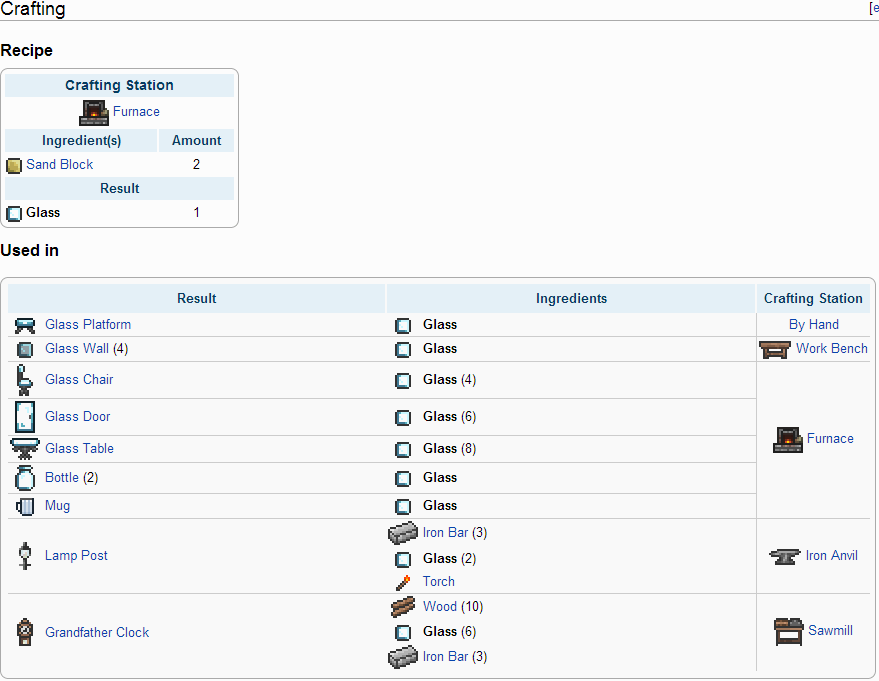Screen dimensions: 879x681
Task: Open the Iron Anvil link
Action: tap(831, 555)
